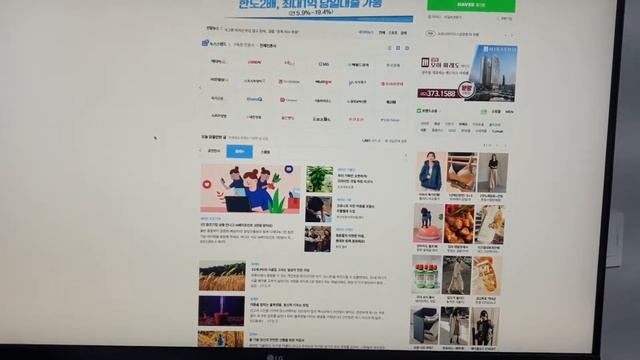Open thumbnail of person in golden field
640x360 pixels.
point(221,340)
